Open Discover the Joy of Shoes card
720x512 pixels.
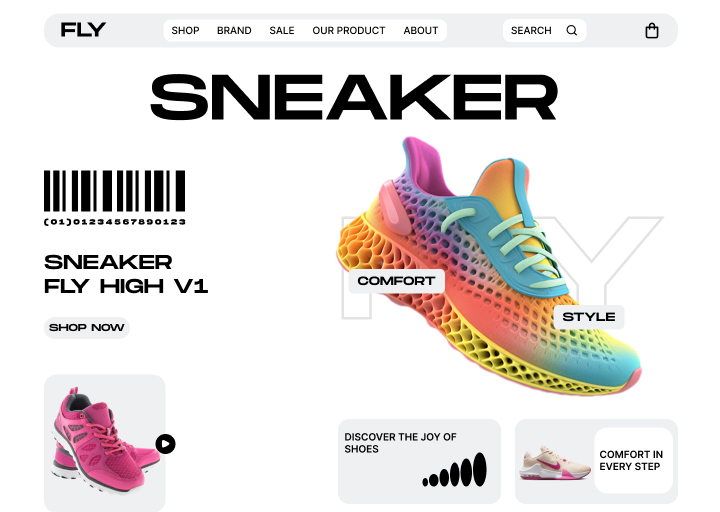419,461
